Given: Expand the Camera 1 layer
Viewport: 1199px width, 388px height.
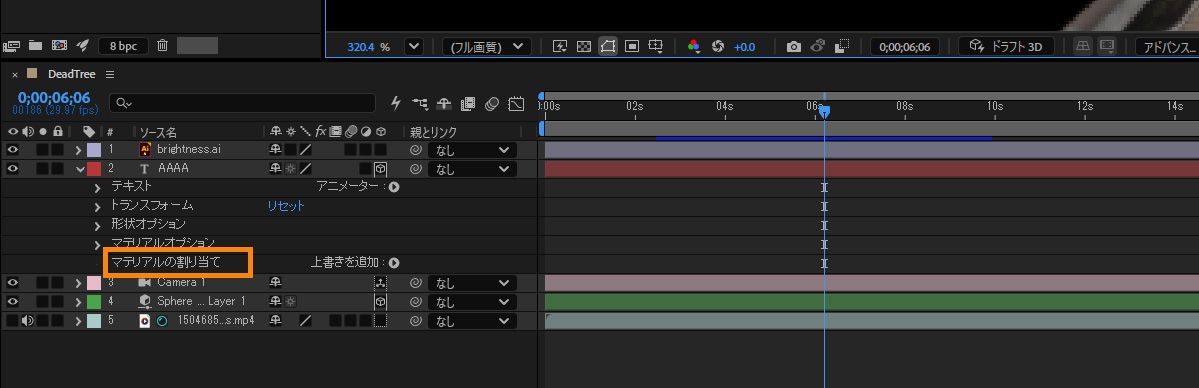Looking at the screenshot, I should (79, 282).
